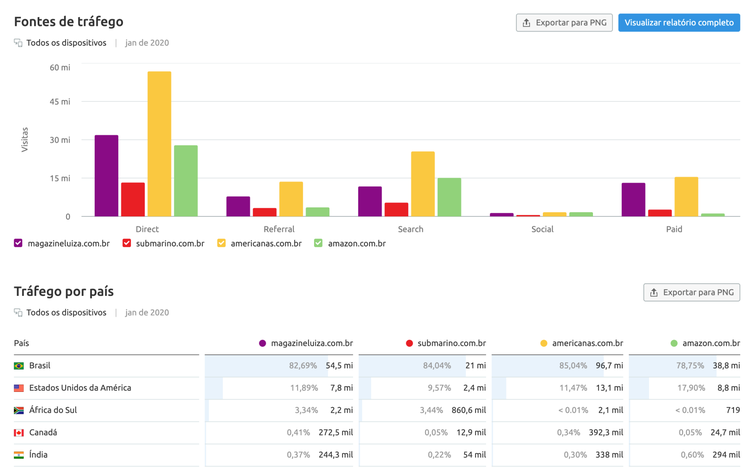Toggle submarino.com.br legend checkbox
Screen dimensions: 750x475
[x=127, y=243]
